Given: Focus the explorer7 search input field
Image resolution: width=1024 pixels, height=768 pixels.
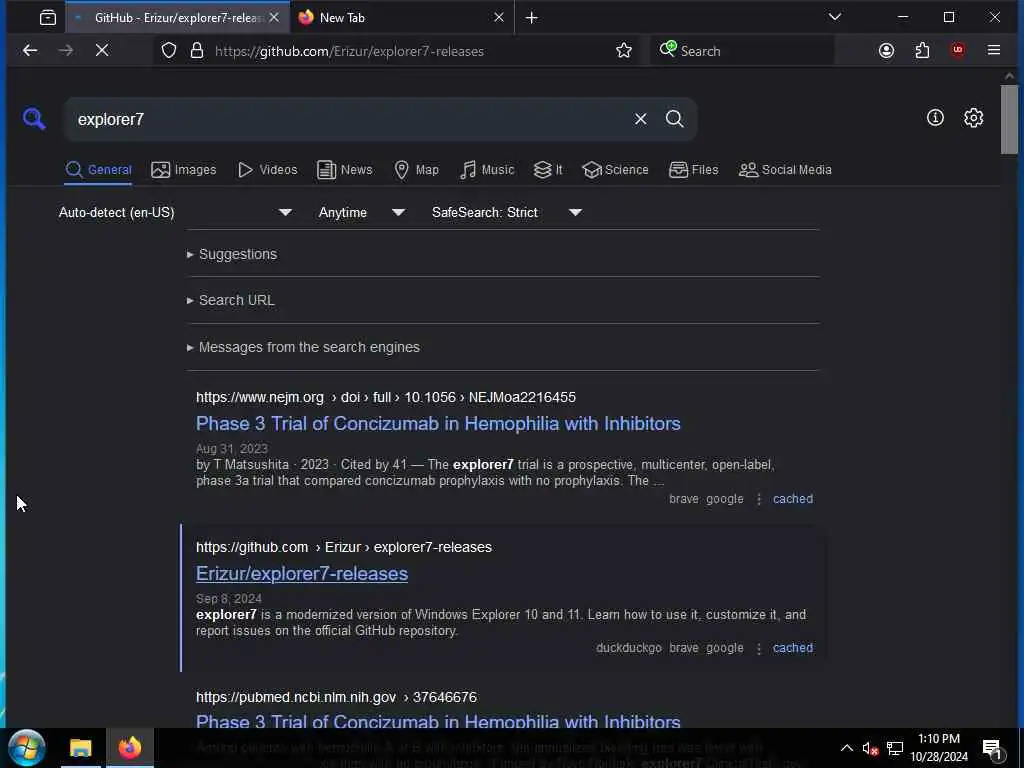Looking at the screenshot, I should [x=349, y=120].
